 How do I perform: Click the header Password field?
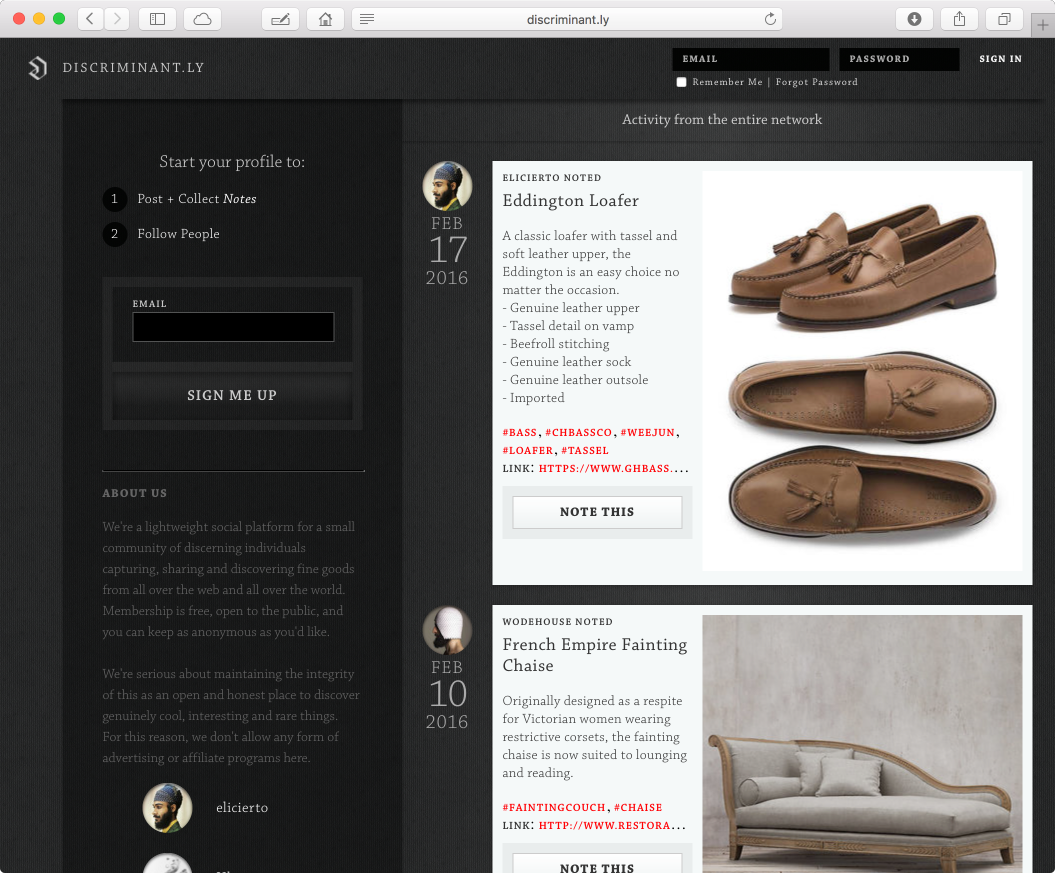click(x=898, y=59)
